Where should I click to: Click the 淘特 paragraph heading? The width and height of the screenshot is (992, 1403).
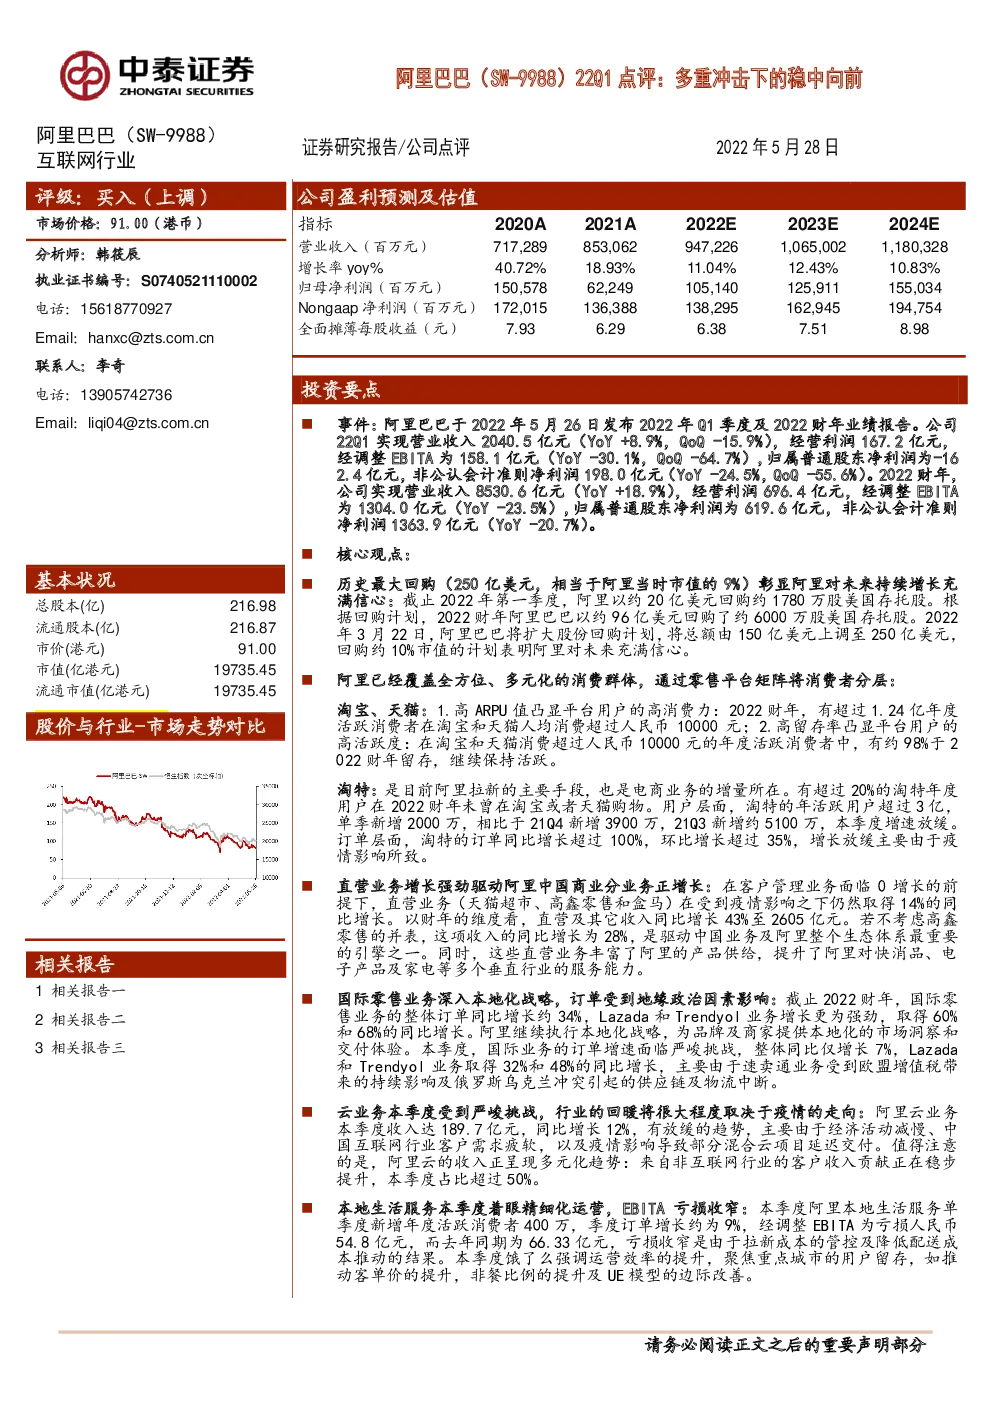354,790
